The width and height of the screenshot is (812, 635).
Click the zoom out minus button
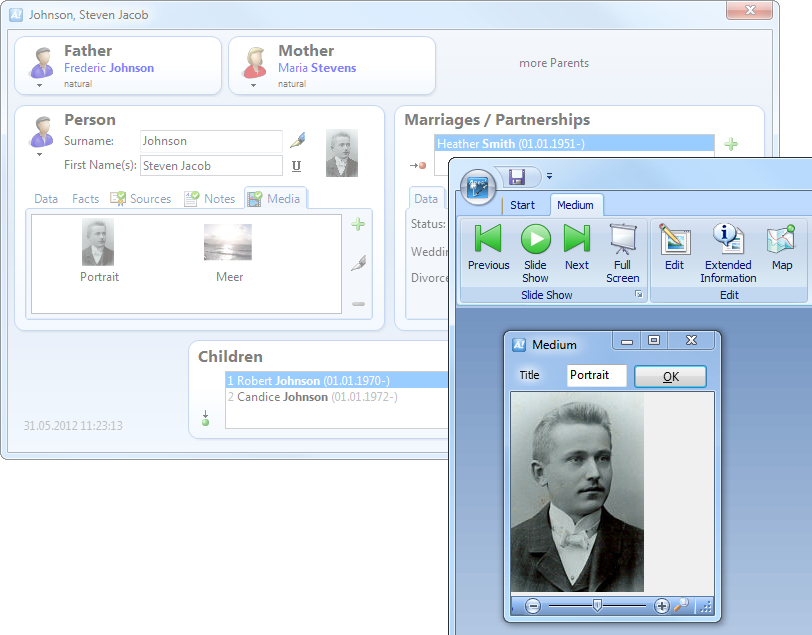click(x=533, y=606)
